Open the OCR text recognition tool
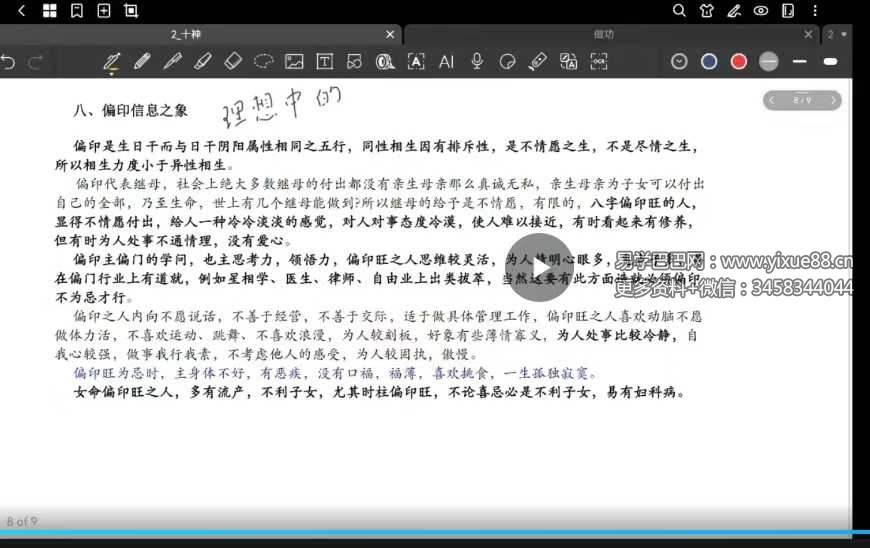Viewport: 870px width, 548px height. (599, 62)
